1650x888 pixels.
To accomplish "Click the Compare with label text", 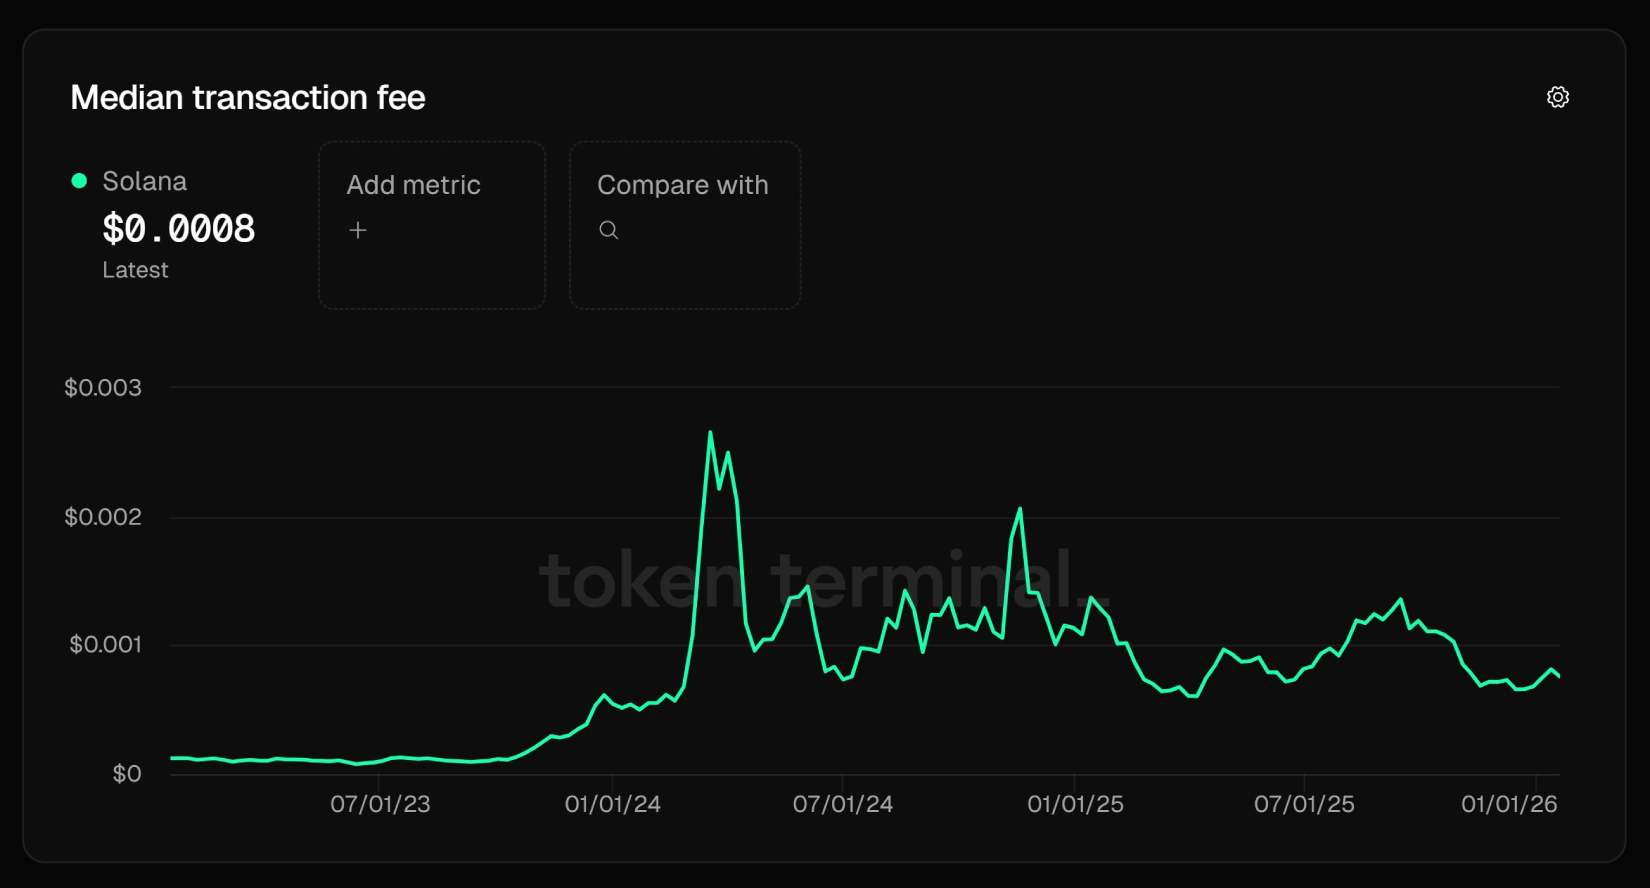I will tap(682, 185).
